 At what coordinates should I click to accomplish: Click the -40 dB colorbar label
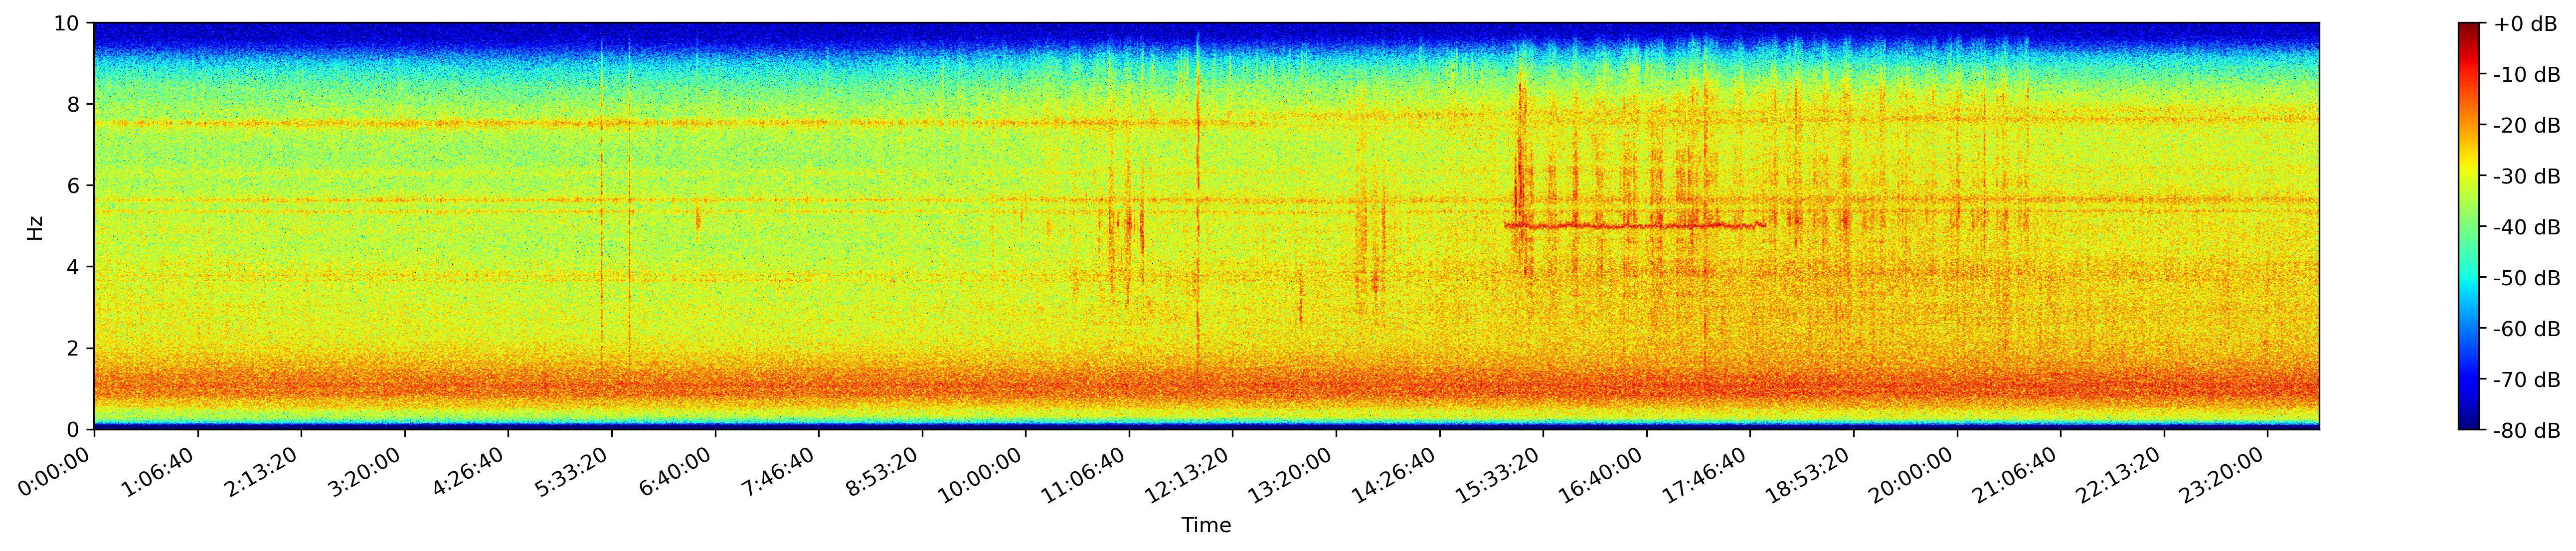tap(2526, 228)
